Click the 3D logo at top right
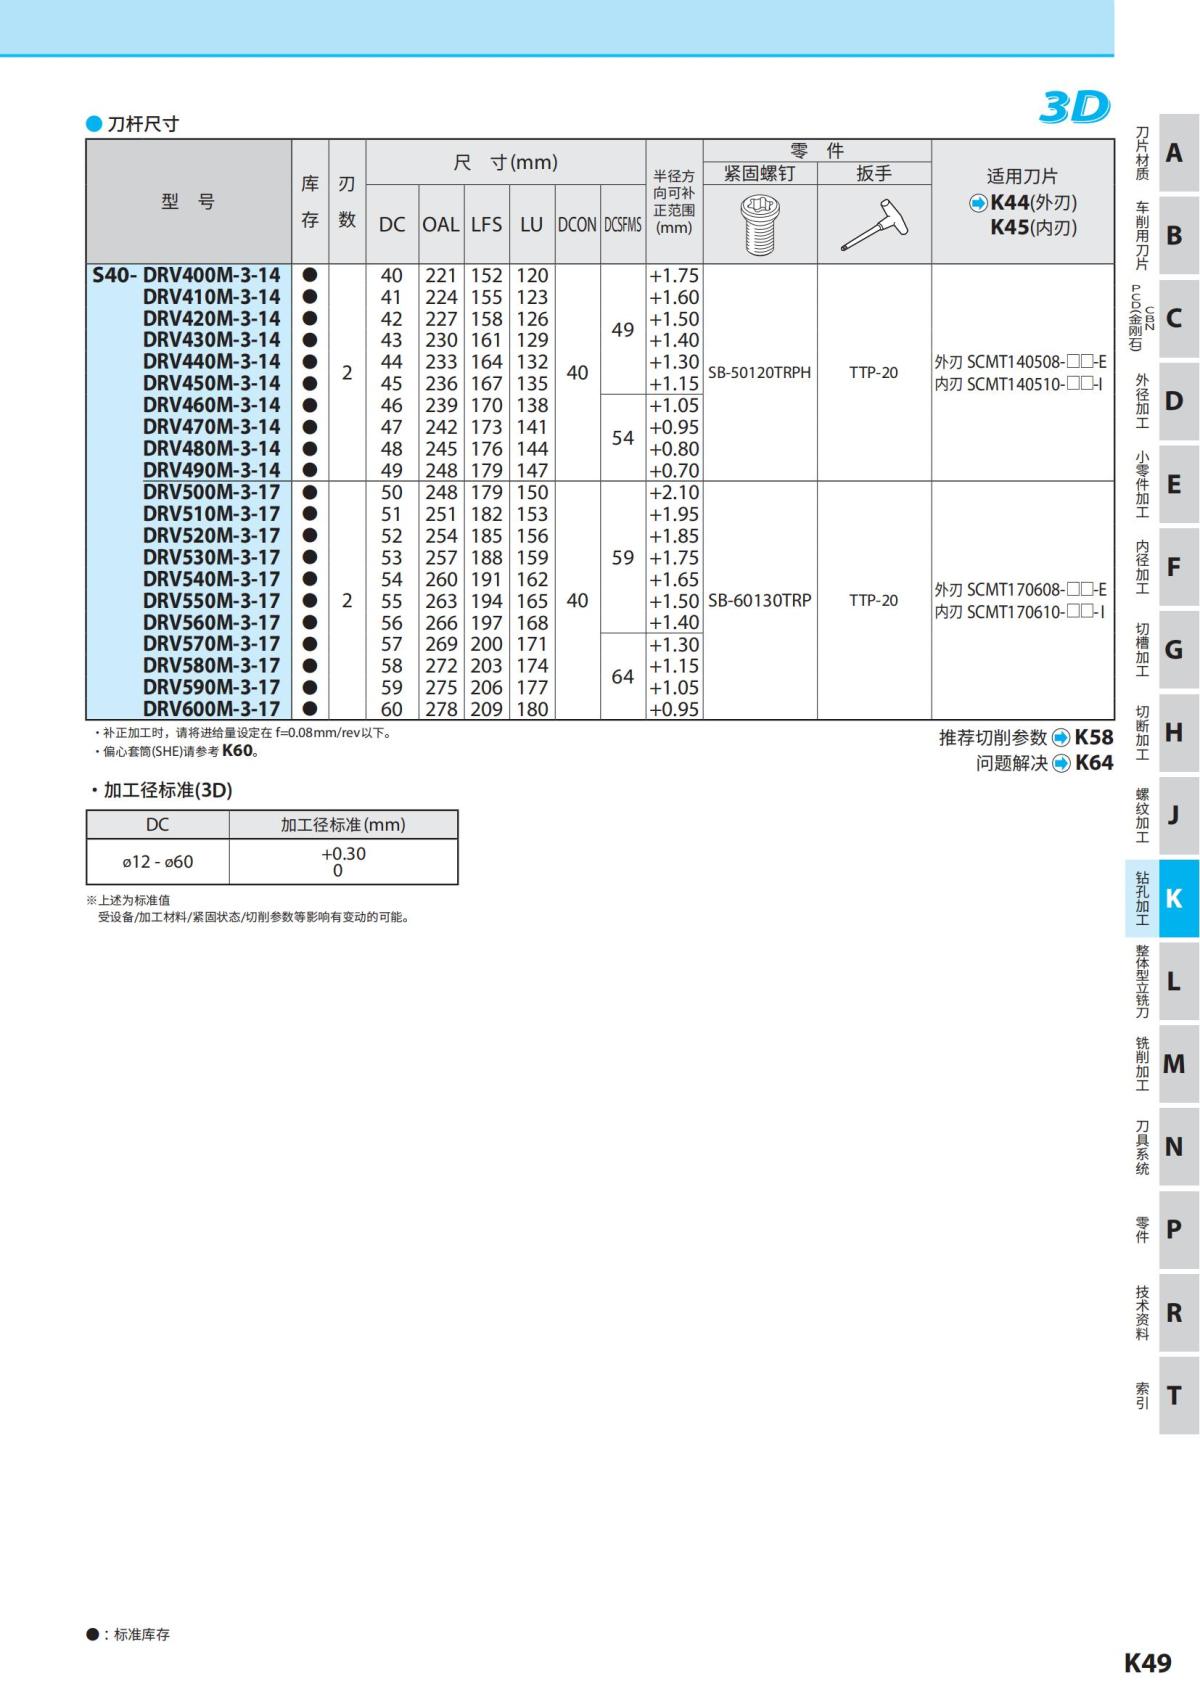Image resolution: width=1200 pixels, height=1697 pixels. [x=1075, y=107]
